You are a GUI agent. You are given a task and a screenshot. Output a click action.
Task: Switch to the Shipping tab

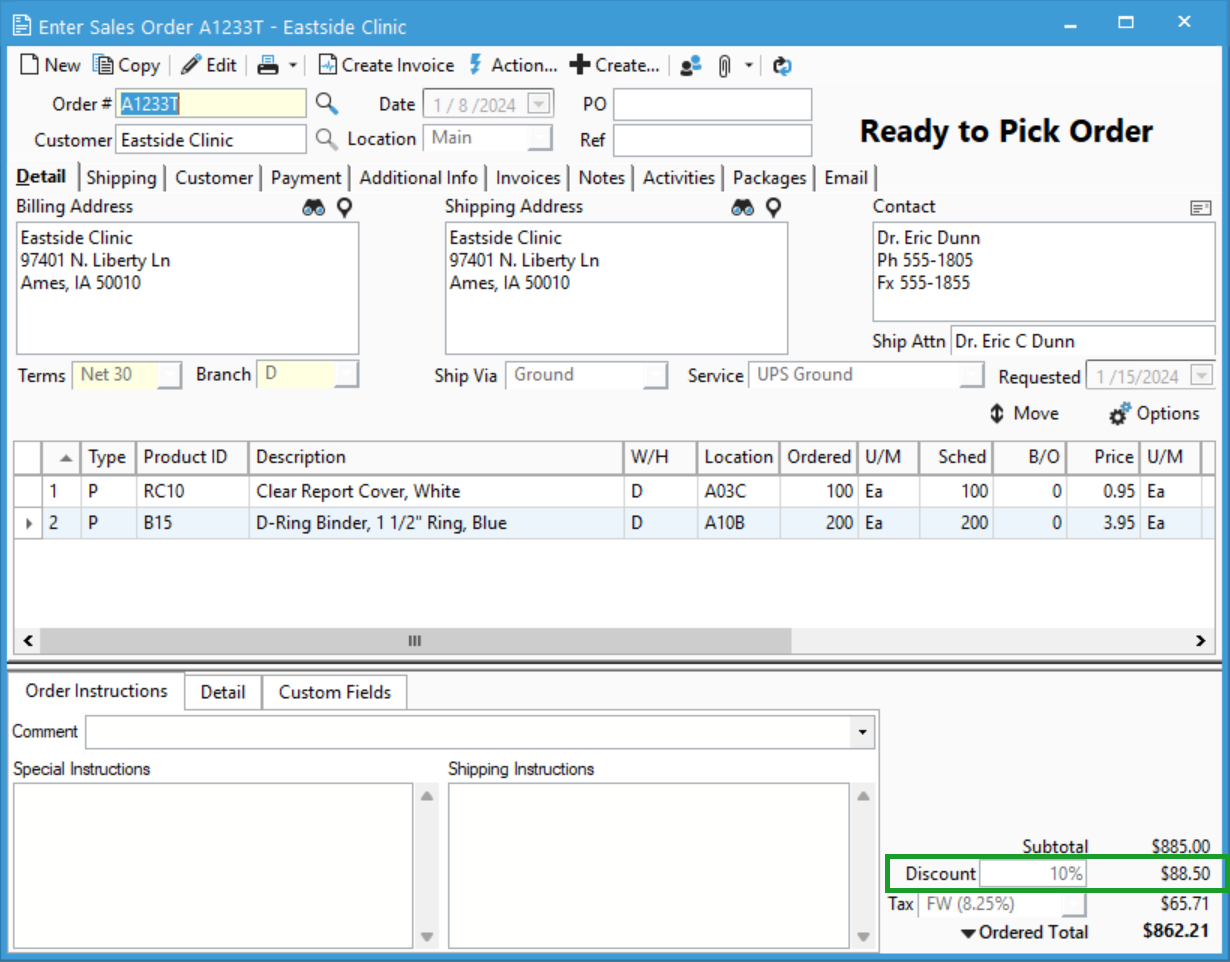point(121,178)
